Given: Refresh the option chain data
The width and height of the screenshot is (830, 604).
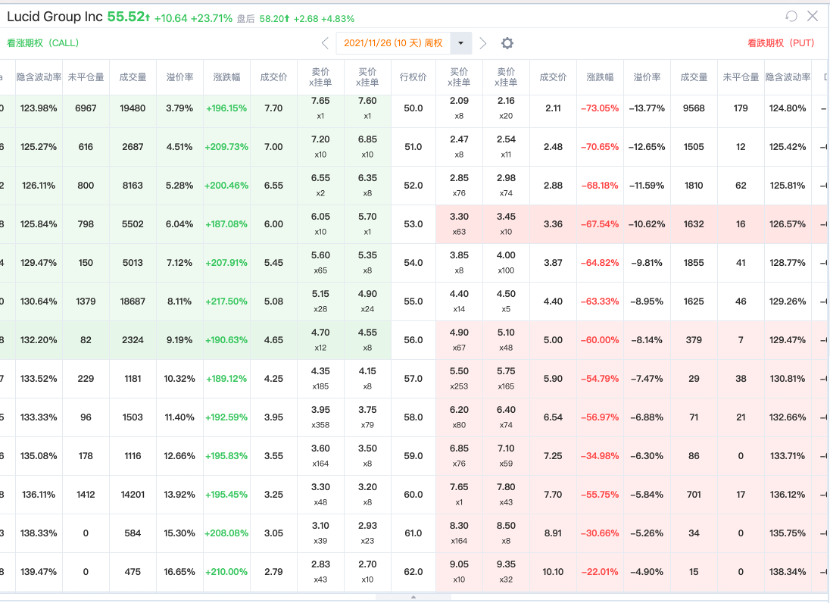Looking at the screenshot, I should pos(791,16).
